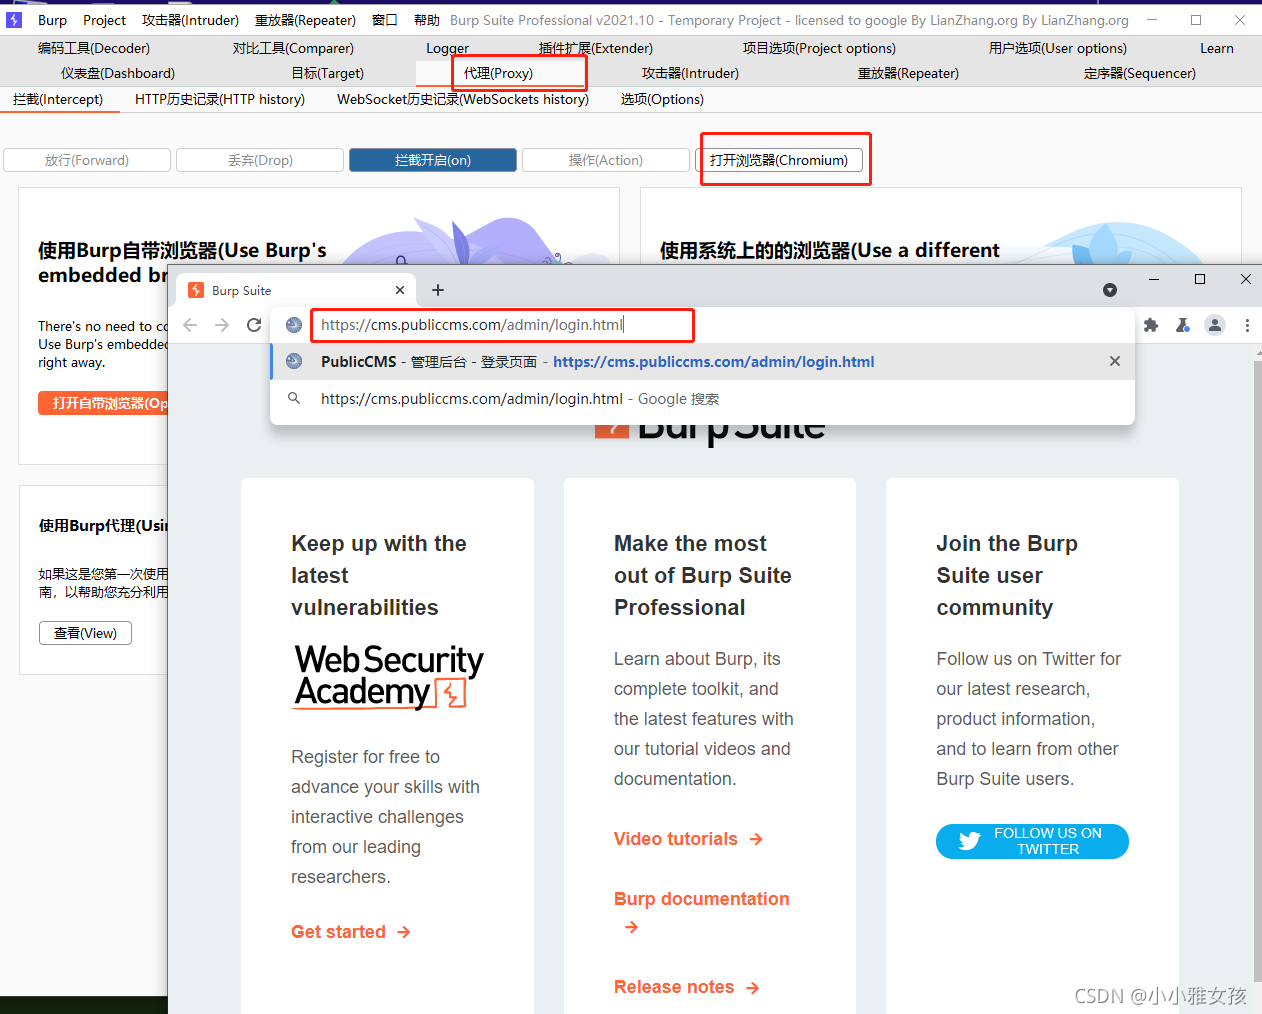Click the 丢弃(Drop) button
This screenshot has width=1262, height=1014.
[x=260, y=160]
